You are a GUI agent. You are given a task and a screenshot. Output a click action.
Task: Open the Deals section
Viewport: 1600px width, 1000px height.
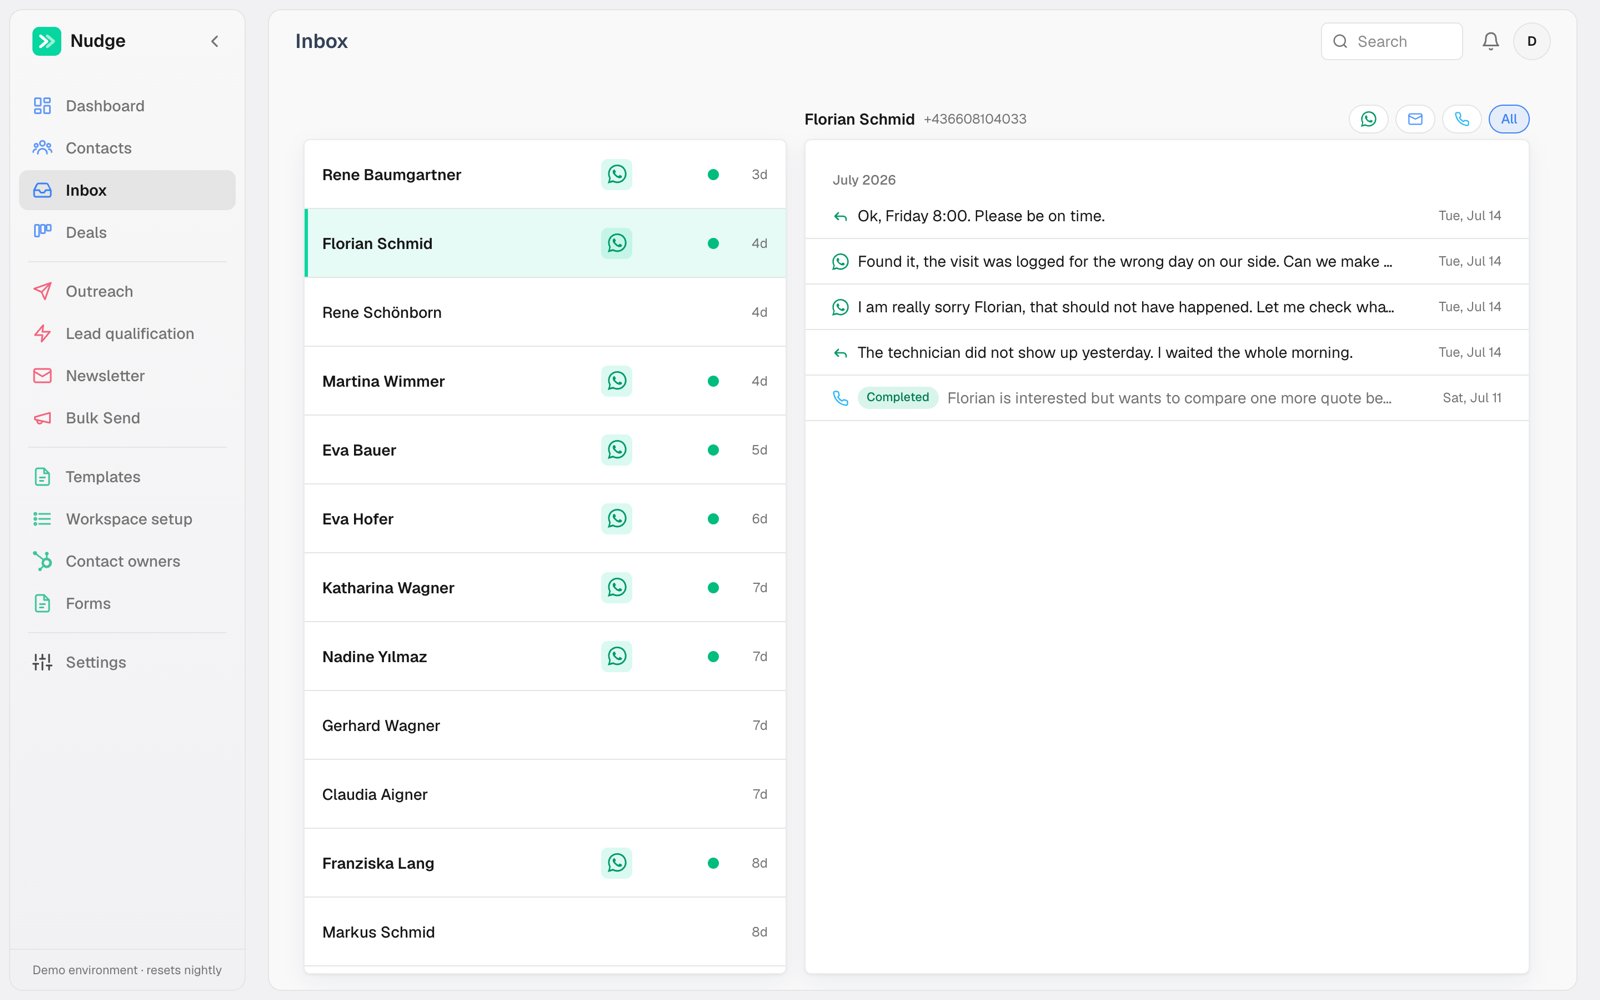click(127, 232)
